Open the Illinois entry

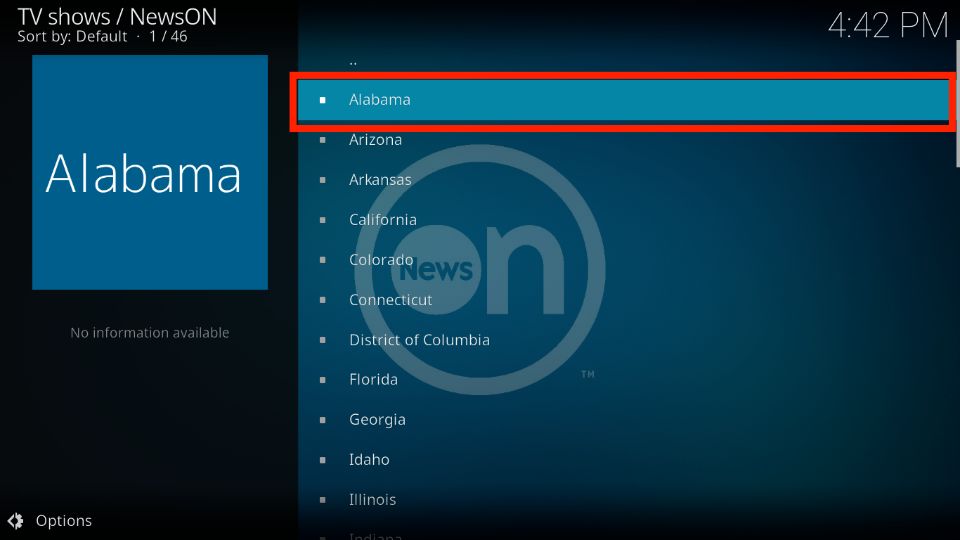623,500
